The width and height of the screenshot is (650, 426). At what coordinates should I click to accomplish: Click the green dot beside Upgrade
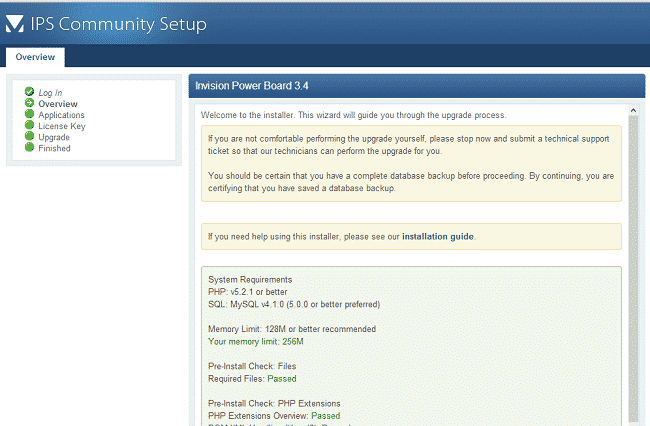30,137
